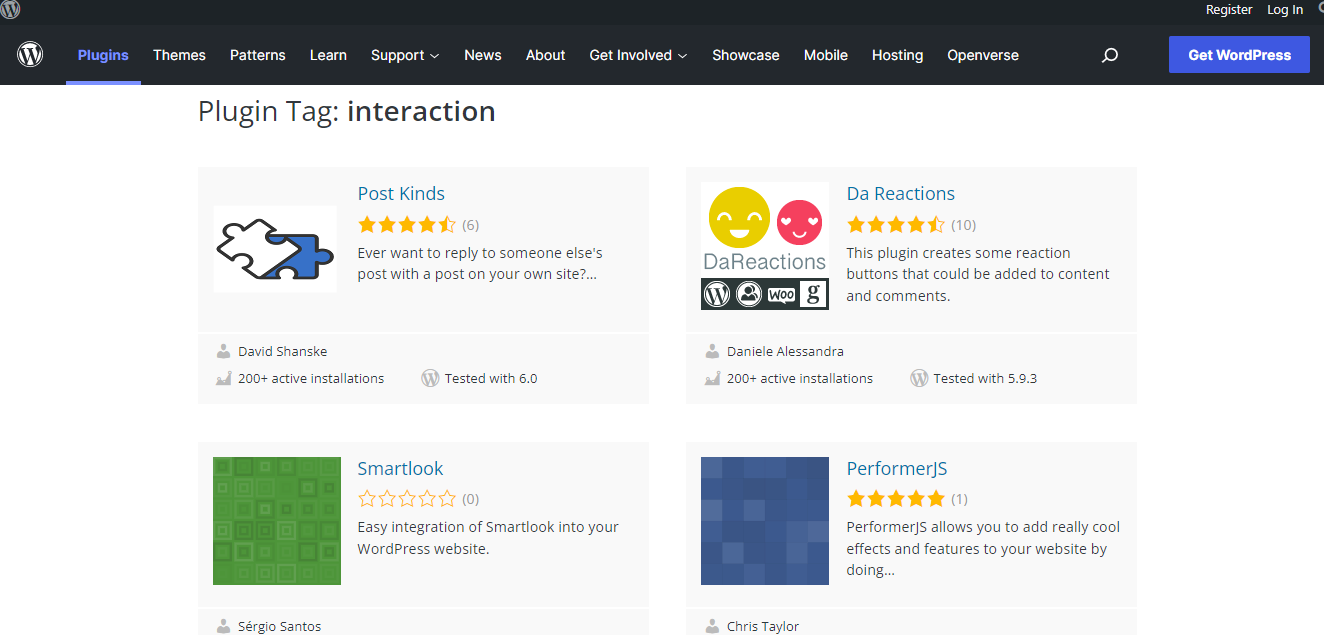Select the Openverse menu item

pyautogui.click(x=983, y=55)
